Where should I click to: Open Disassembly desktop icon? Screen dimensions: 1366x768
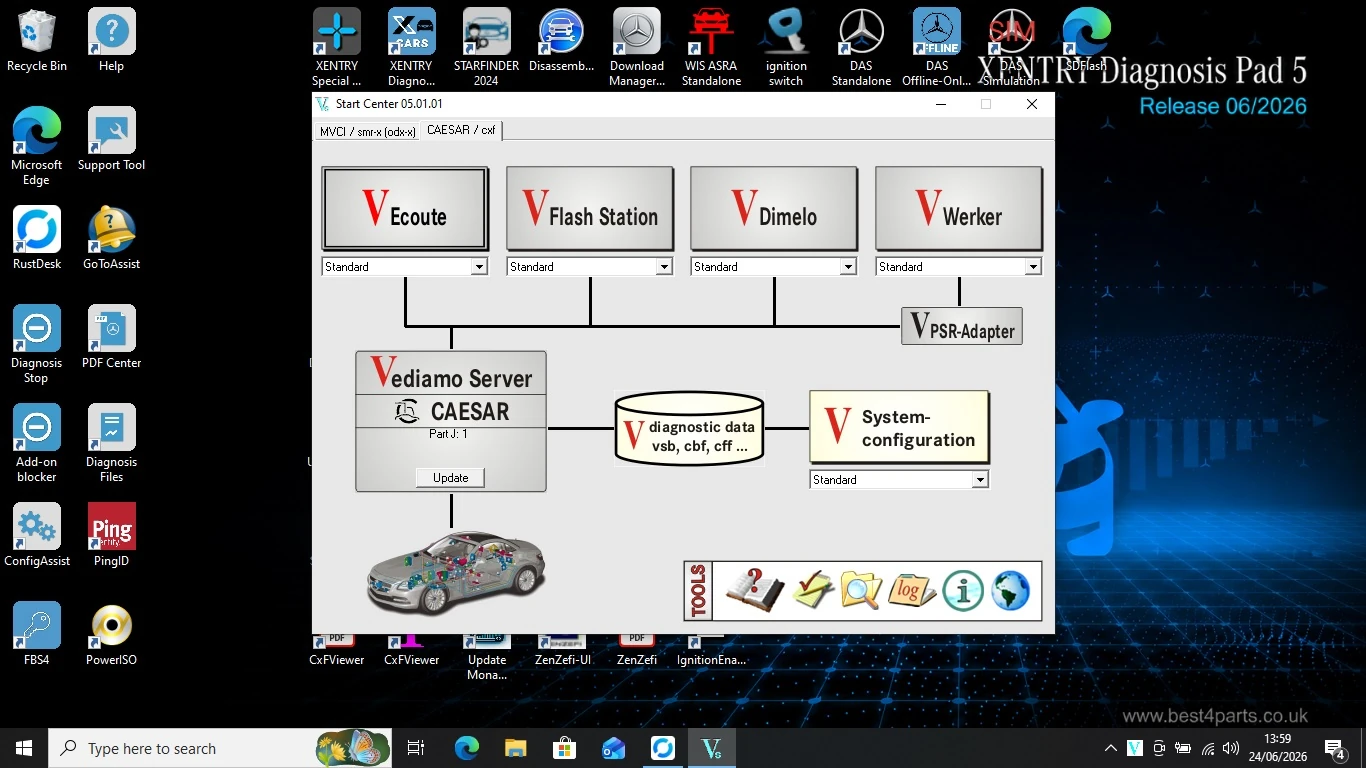562,41
